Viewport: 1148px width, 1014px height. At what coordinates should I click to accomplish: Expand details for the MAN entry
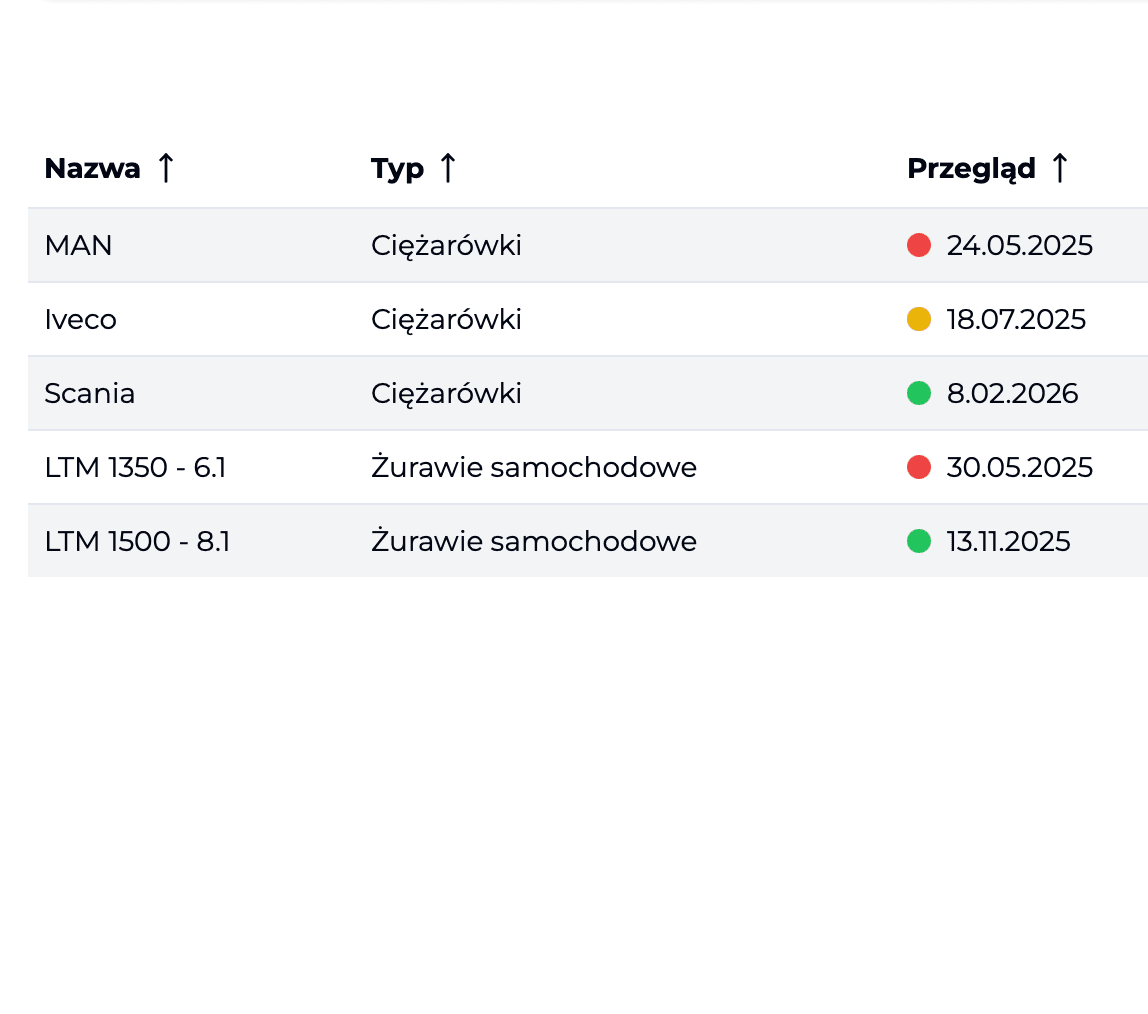(78, 244)
